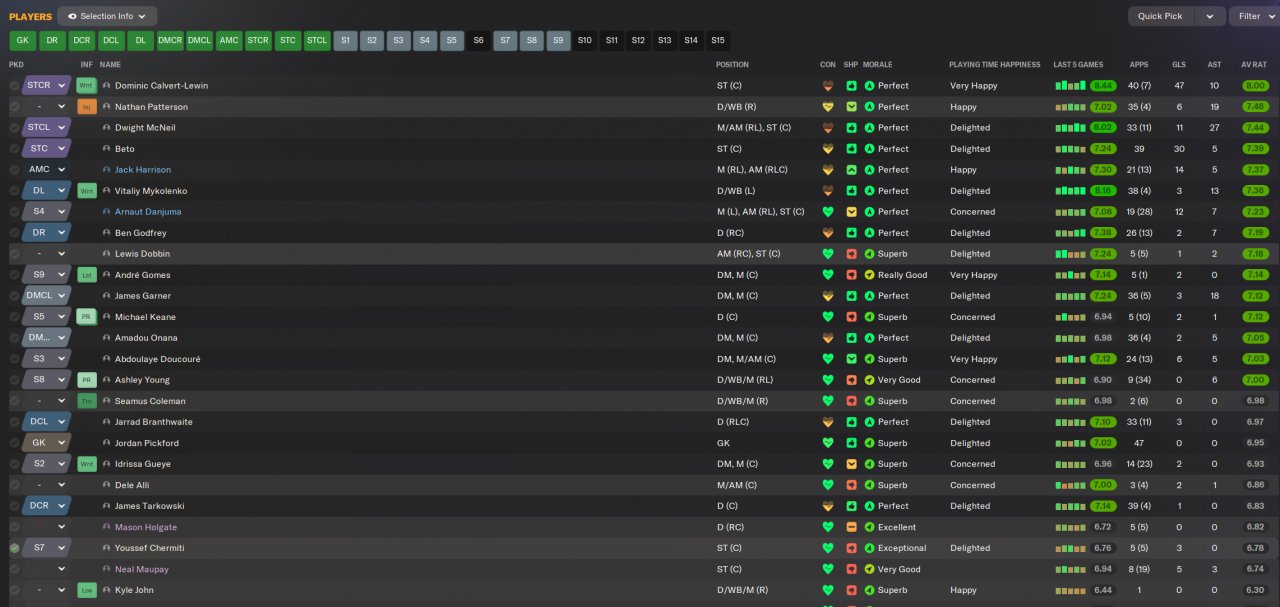Click the match sharpness icon for Nathan Patterson
Viewport: 1280px width, 607px height.
(851, 106)
